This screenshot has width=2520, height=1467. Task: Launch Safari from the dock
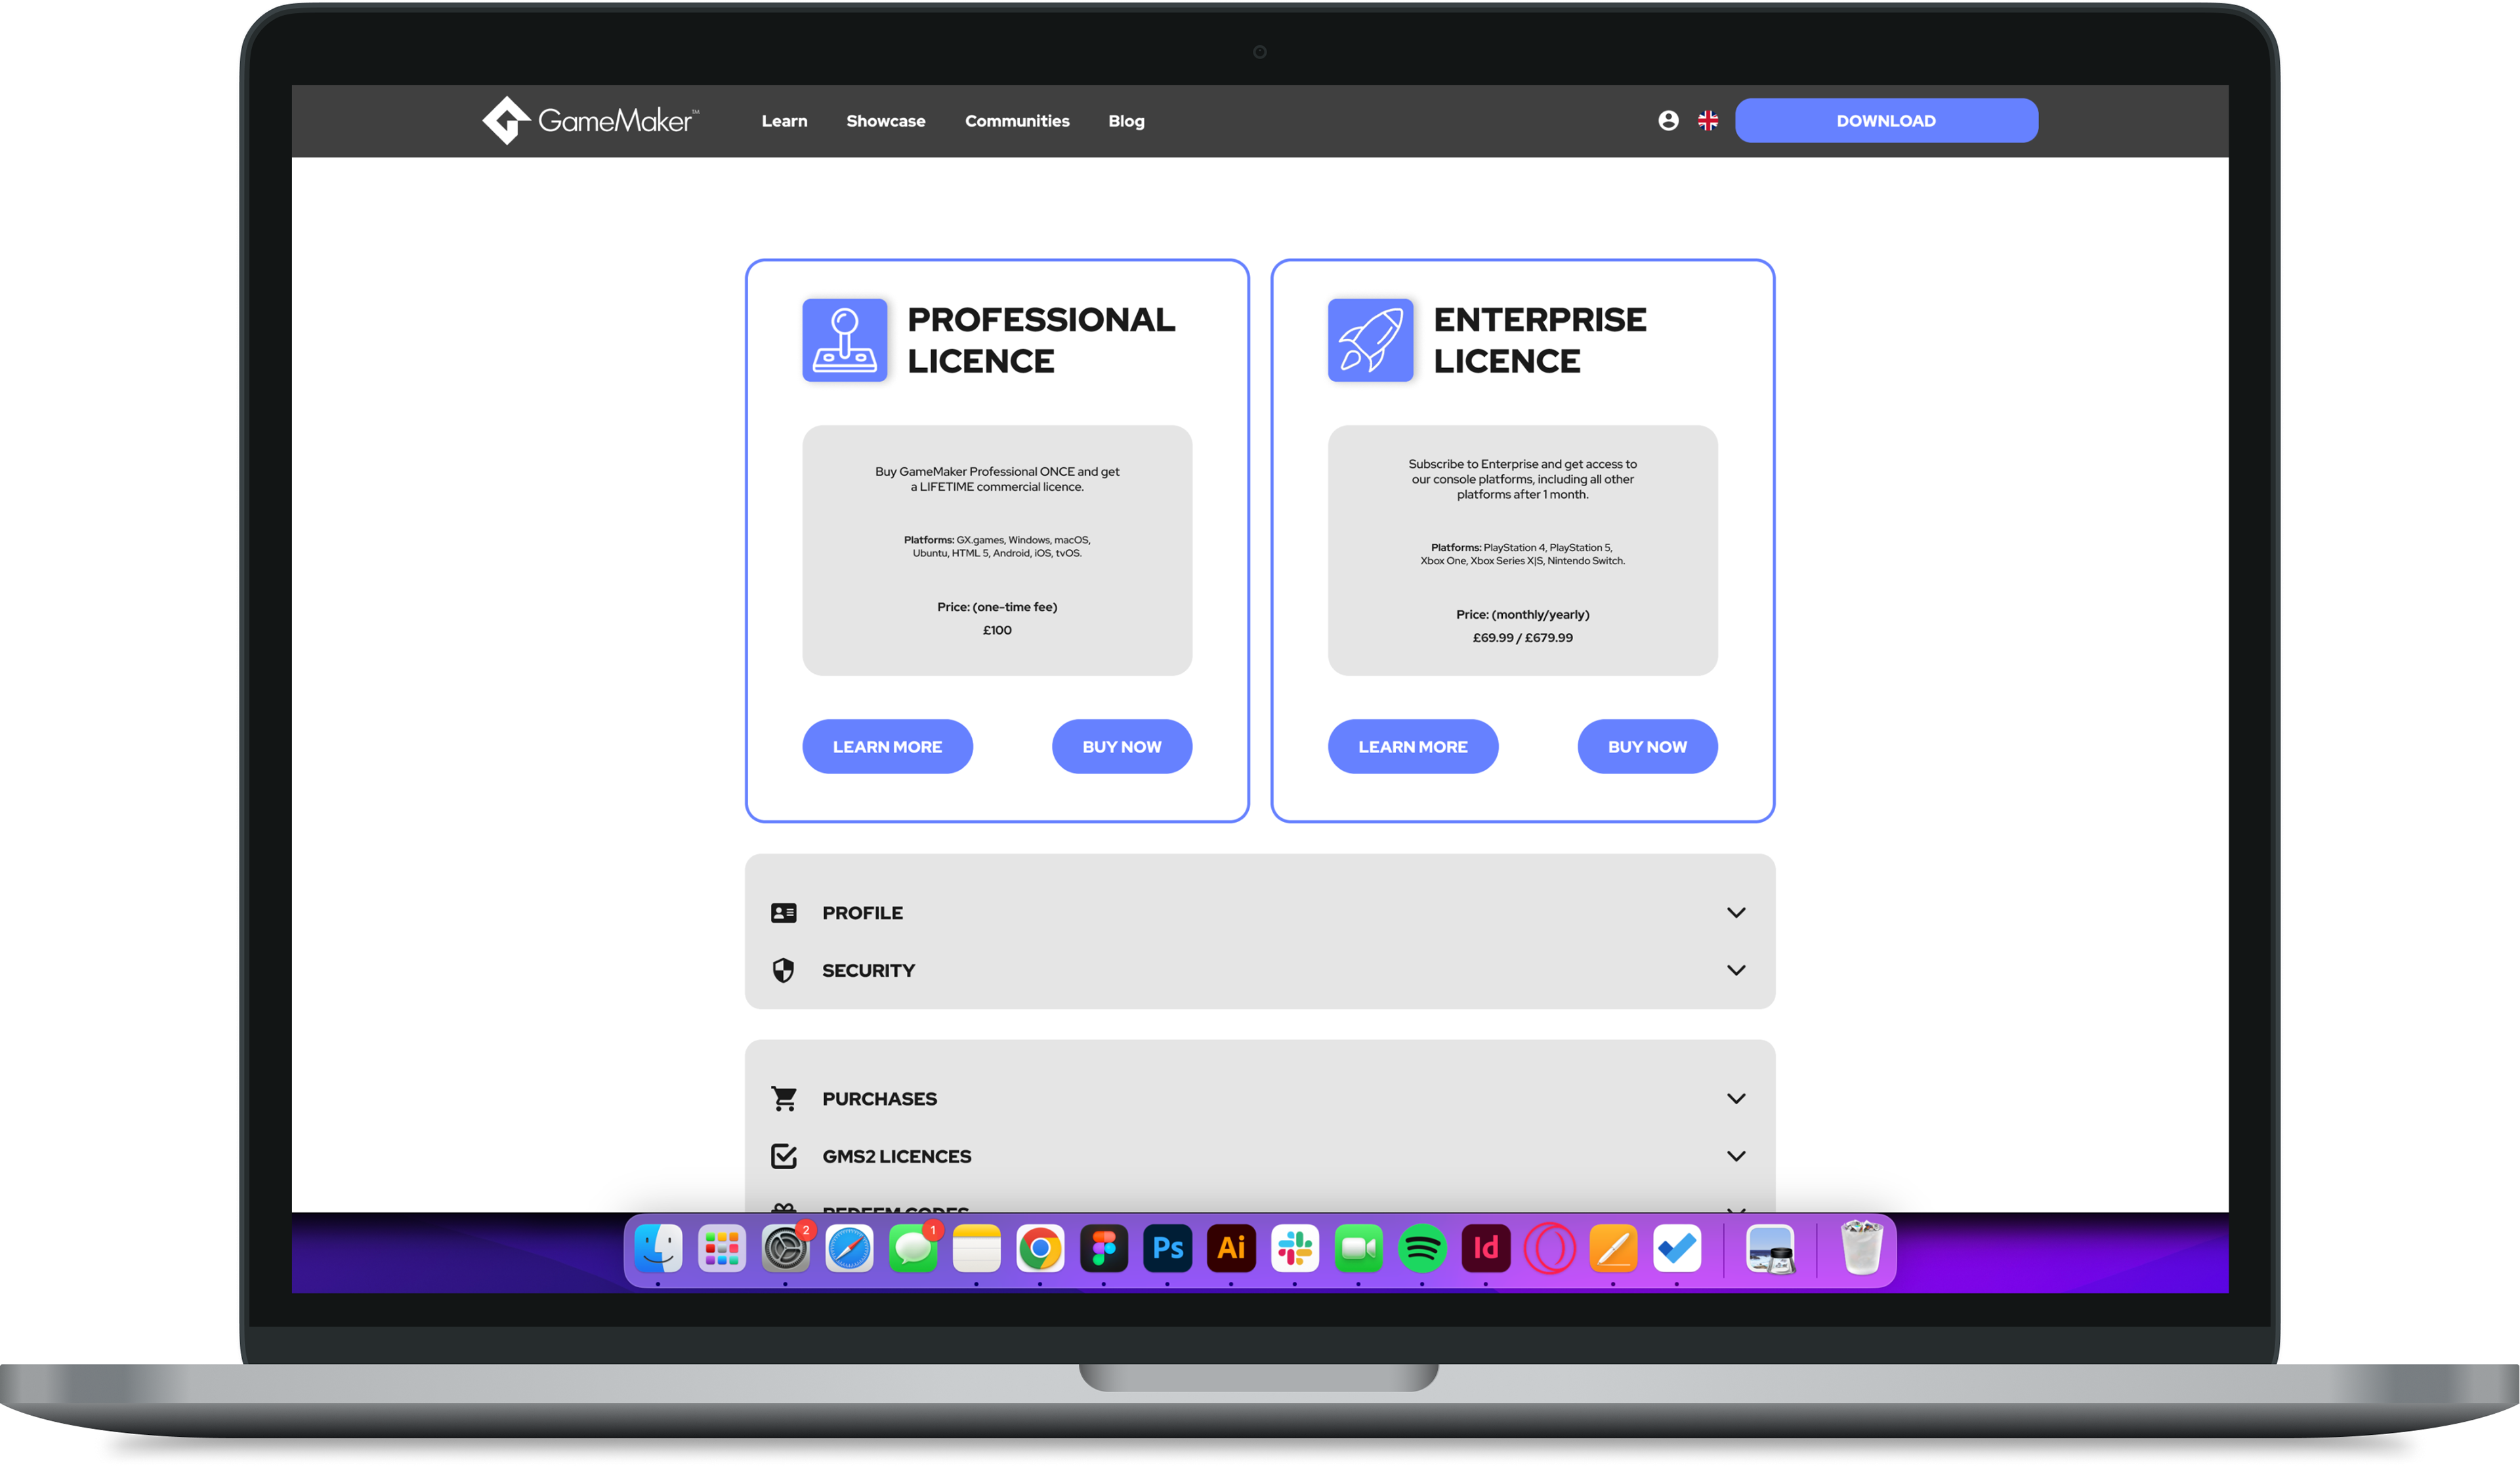coord(849,1249)
